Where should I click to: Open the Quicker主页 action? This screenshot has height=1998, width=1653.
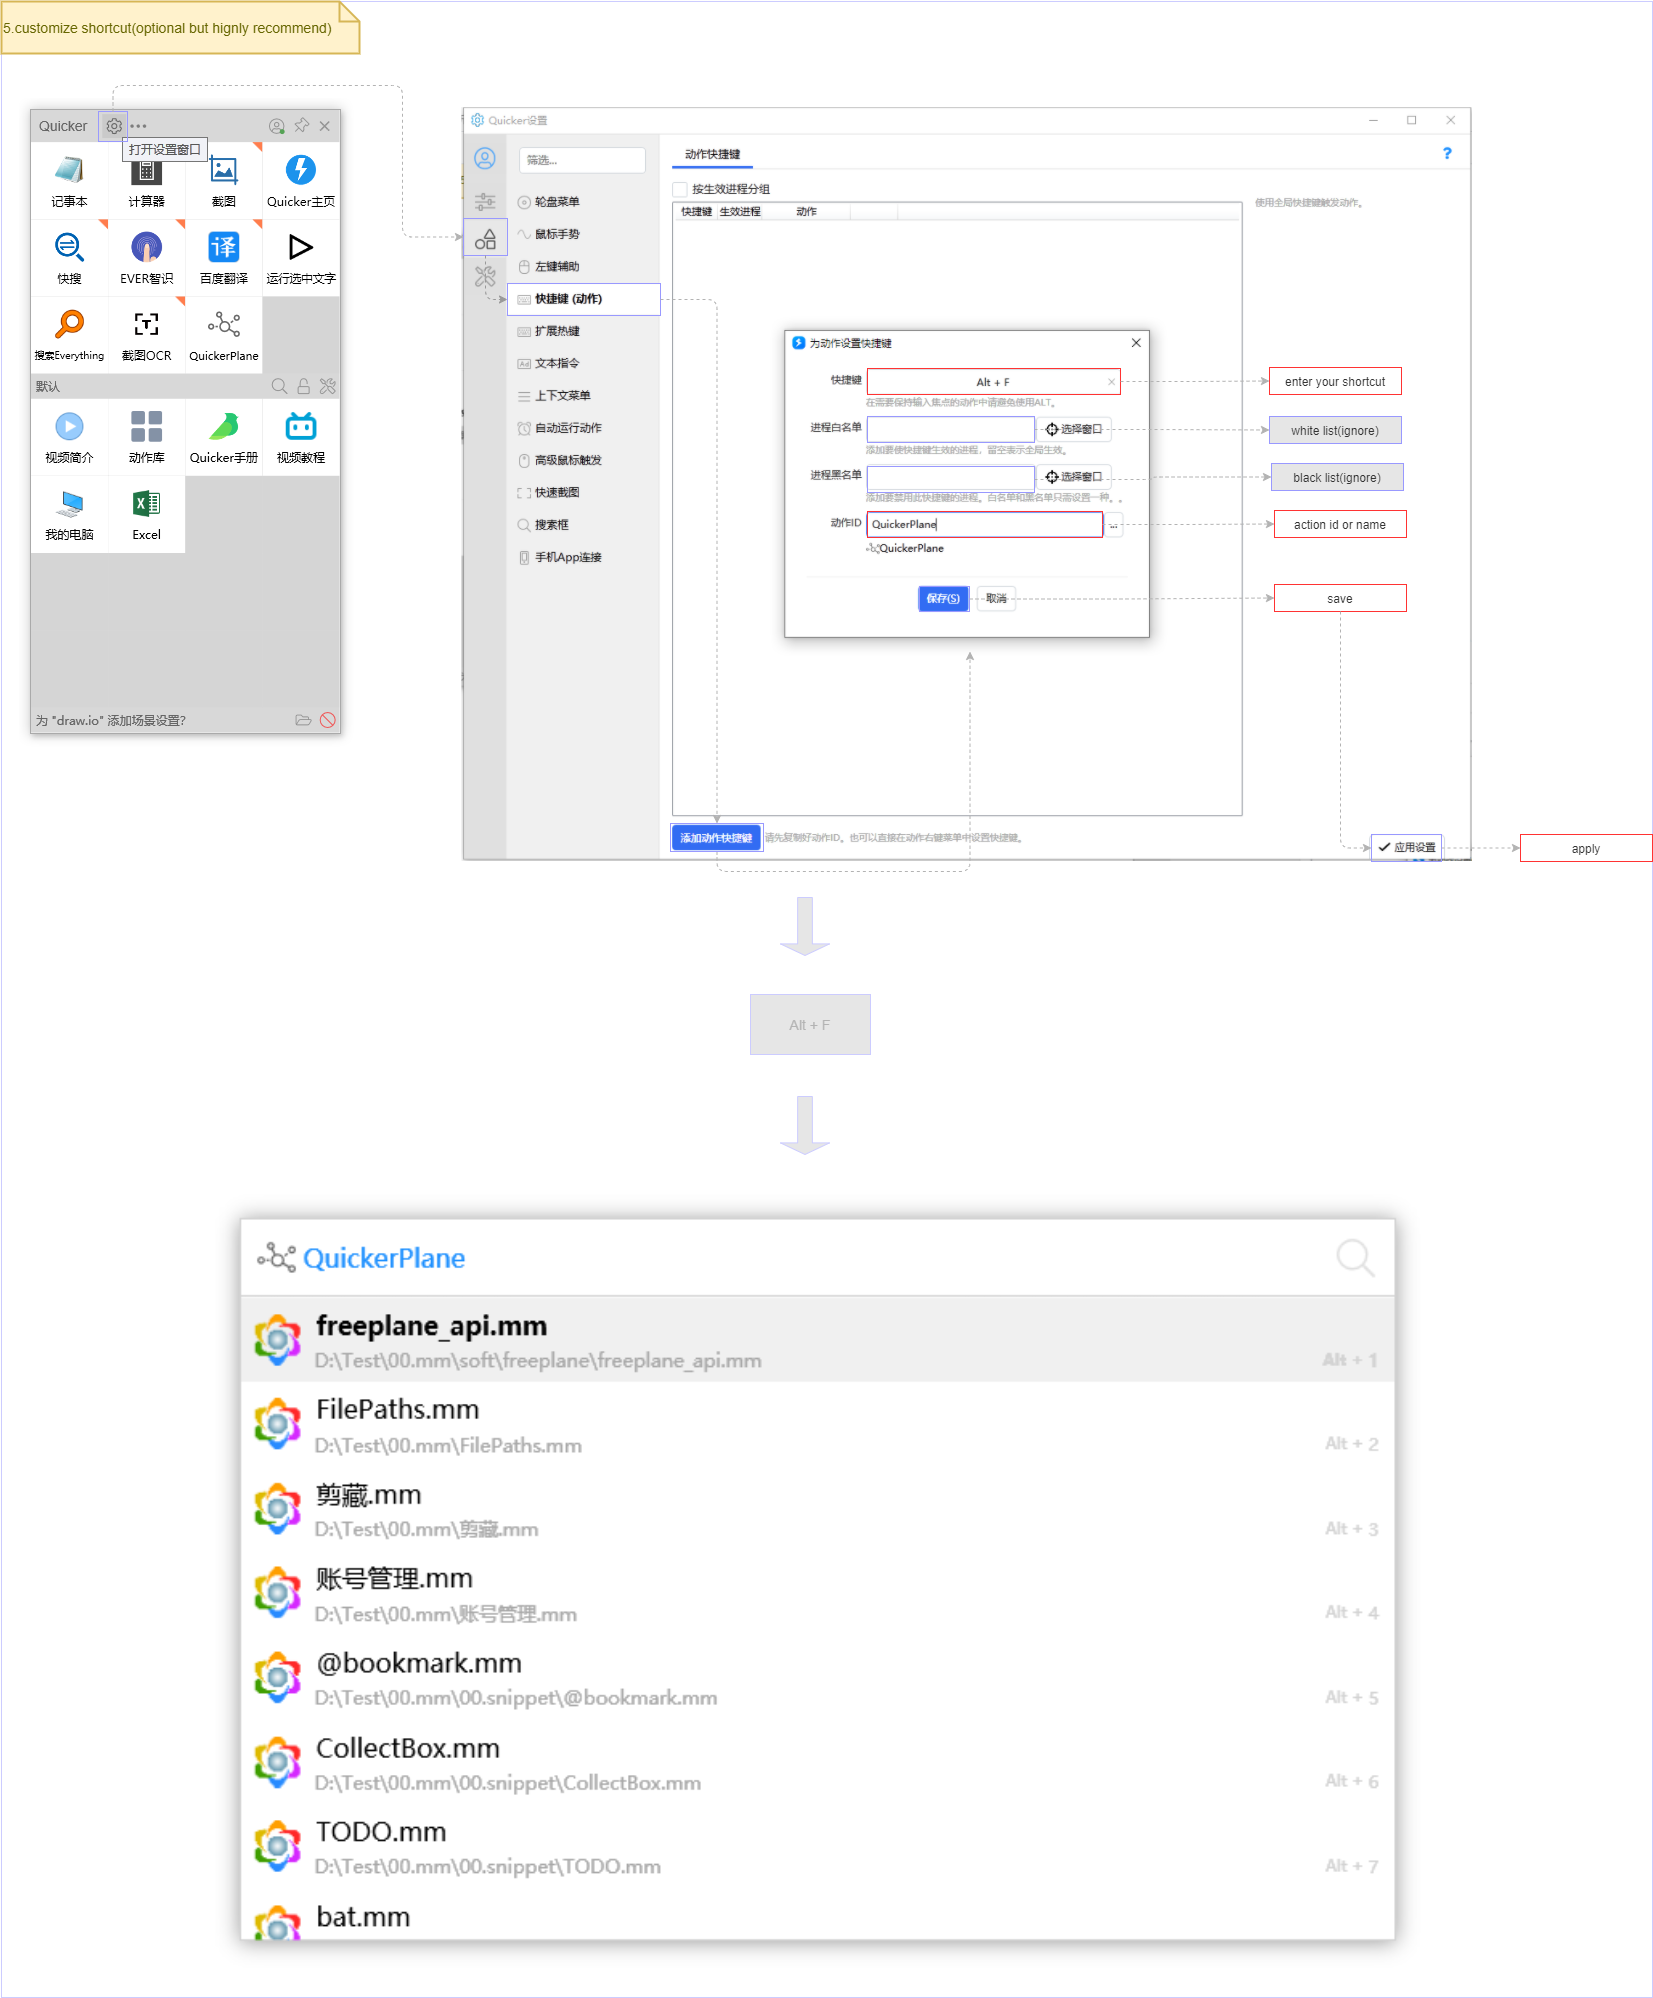click(x=301, y=181)
